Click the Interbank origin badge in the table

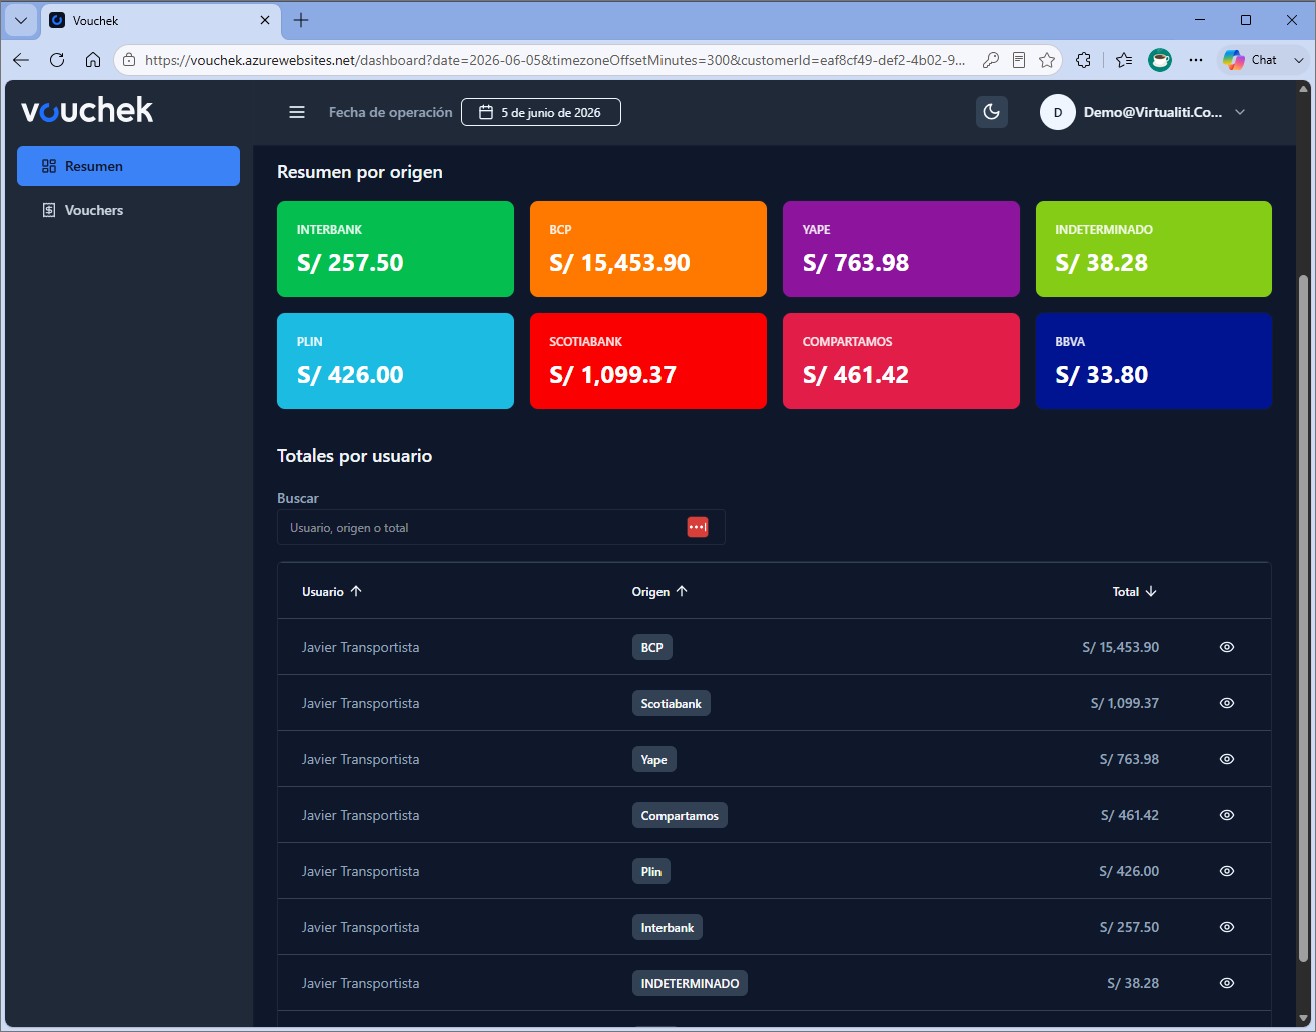[667, 927]
